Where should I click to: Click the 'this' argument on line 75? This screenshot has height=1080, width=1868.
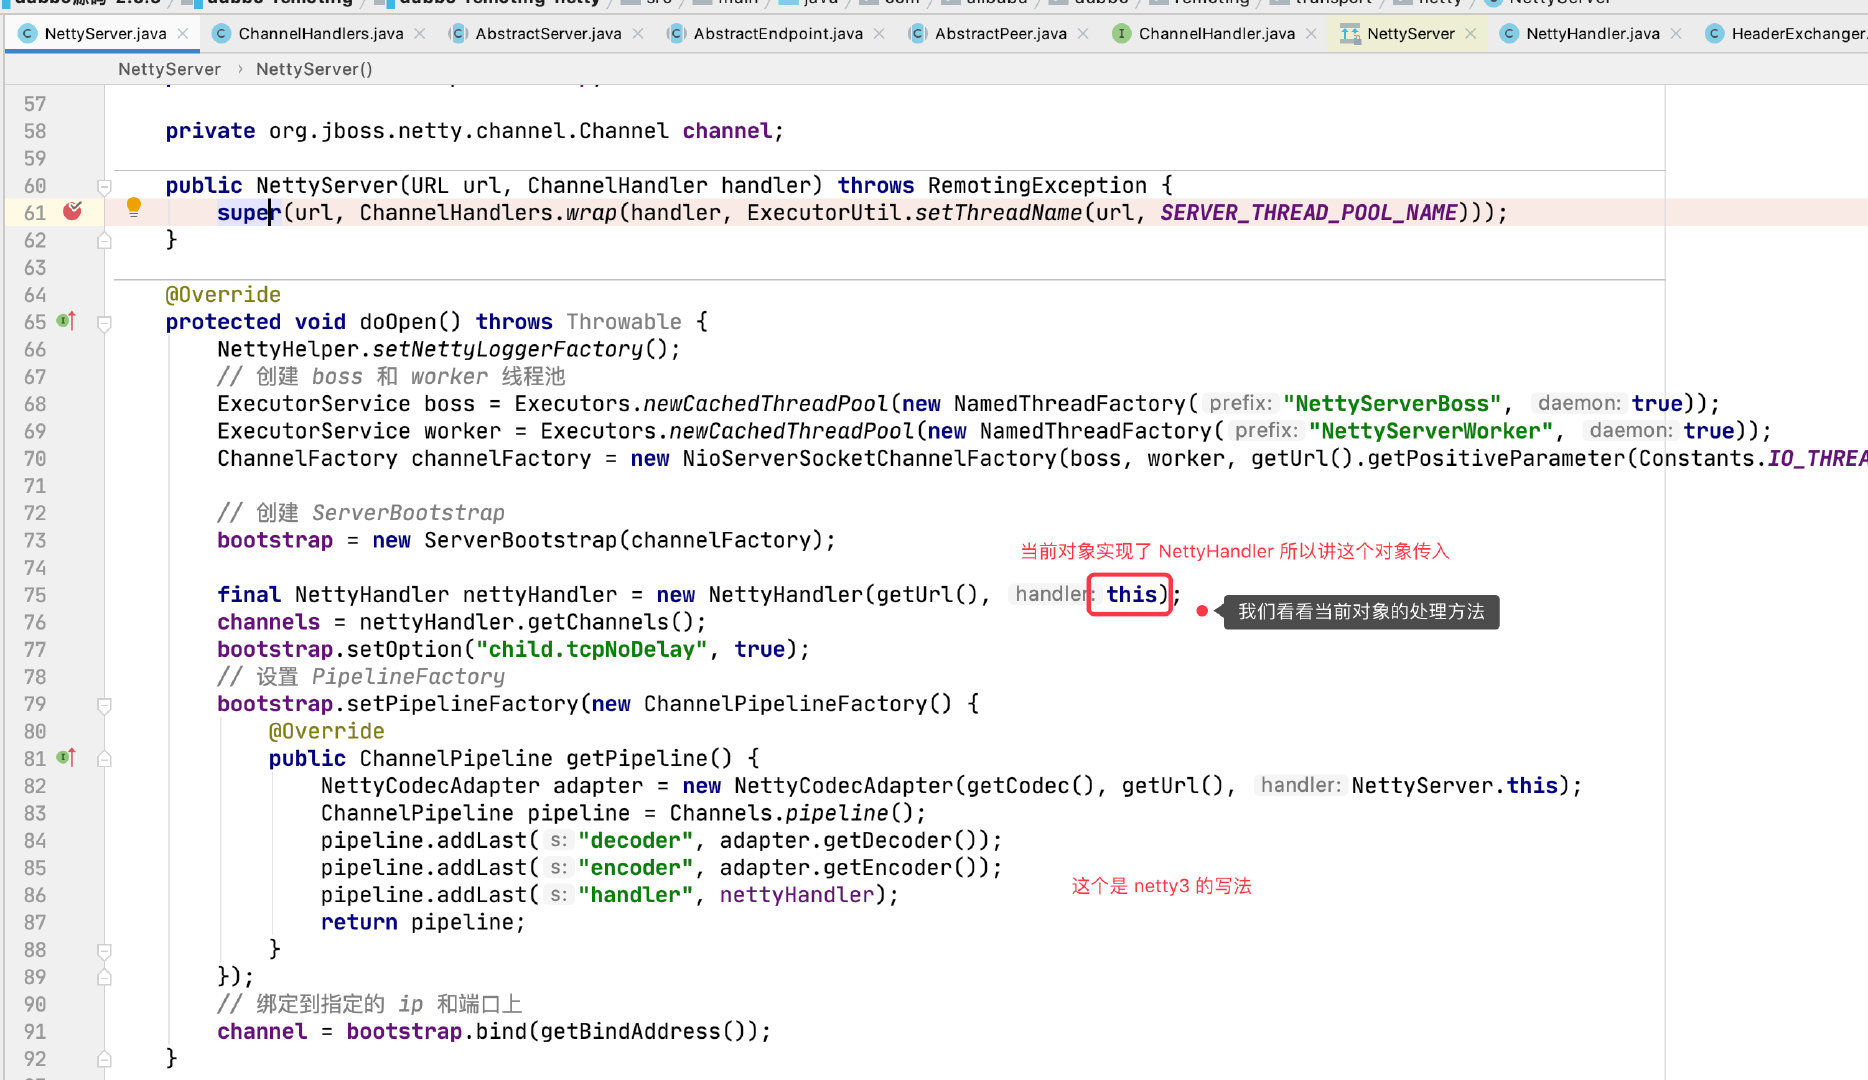pyautogui.click(x=1131, y=594)
